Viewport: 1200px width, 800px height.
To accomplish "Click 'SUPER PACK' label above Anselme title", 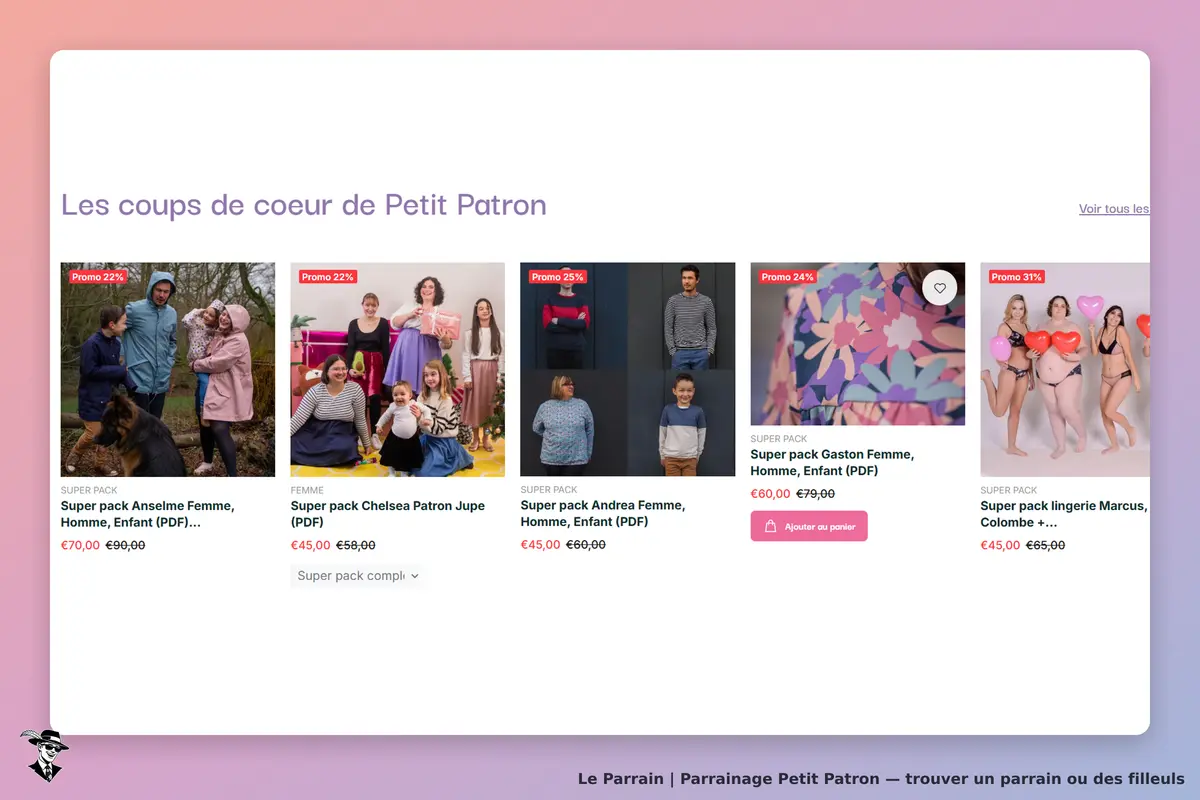I will pos(89,490).
